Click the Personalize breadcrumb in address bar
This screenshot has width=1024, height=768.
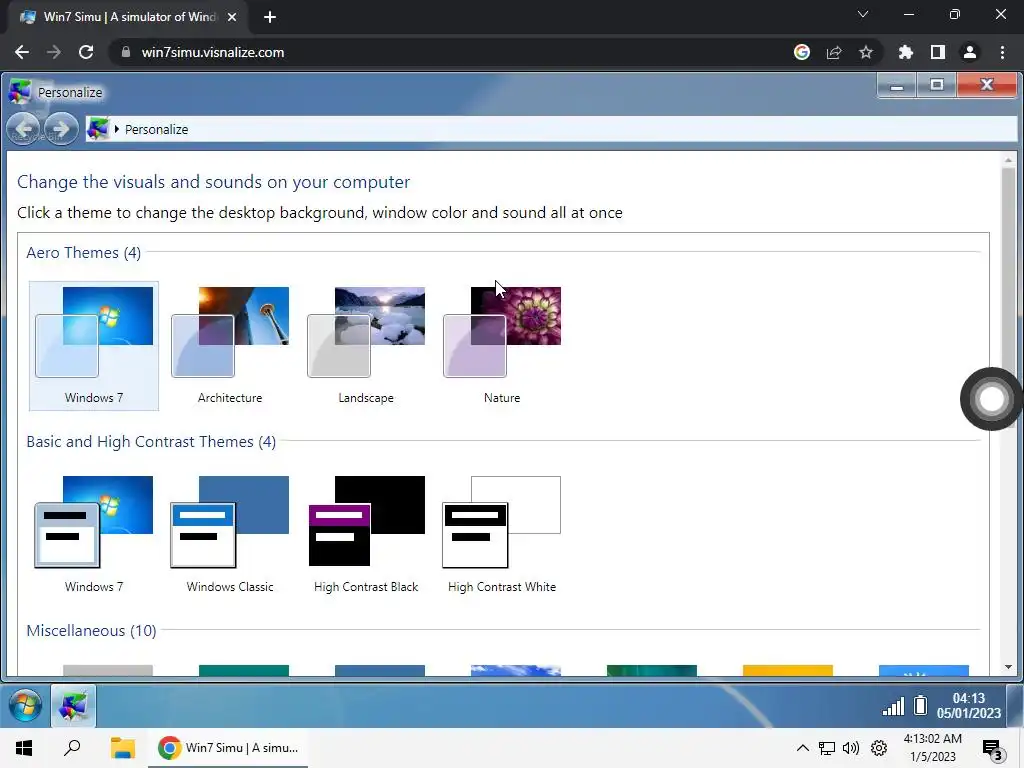[x=156, y=129]
